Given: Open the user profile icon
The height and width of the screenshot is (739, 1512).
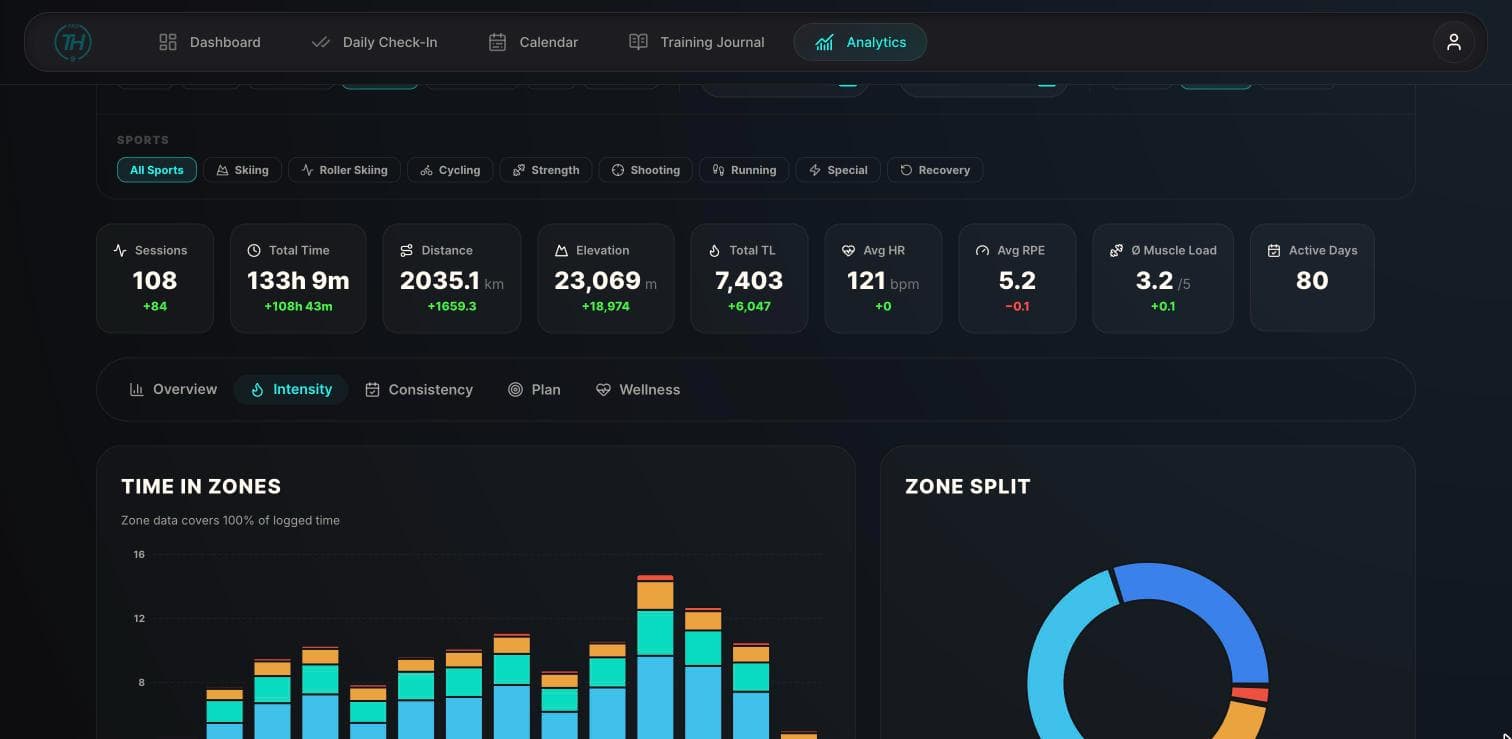Looking at the screenshot, I should [x=1454, y=42].
